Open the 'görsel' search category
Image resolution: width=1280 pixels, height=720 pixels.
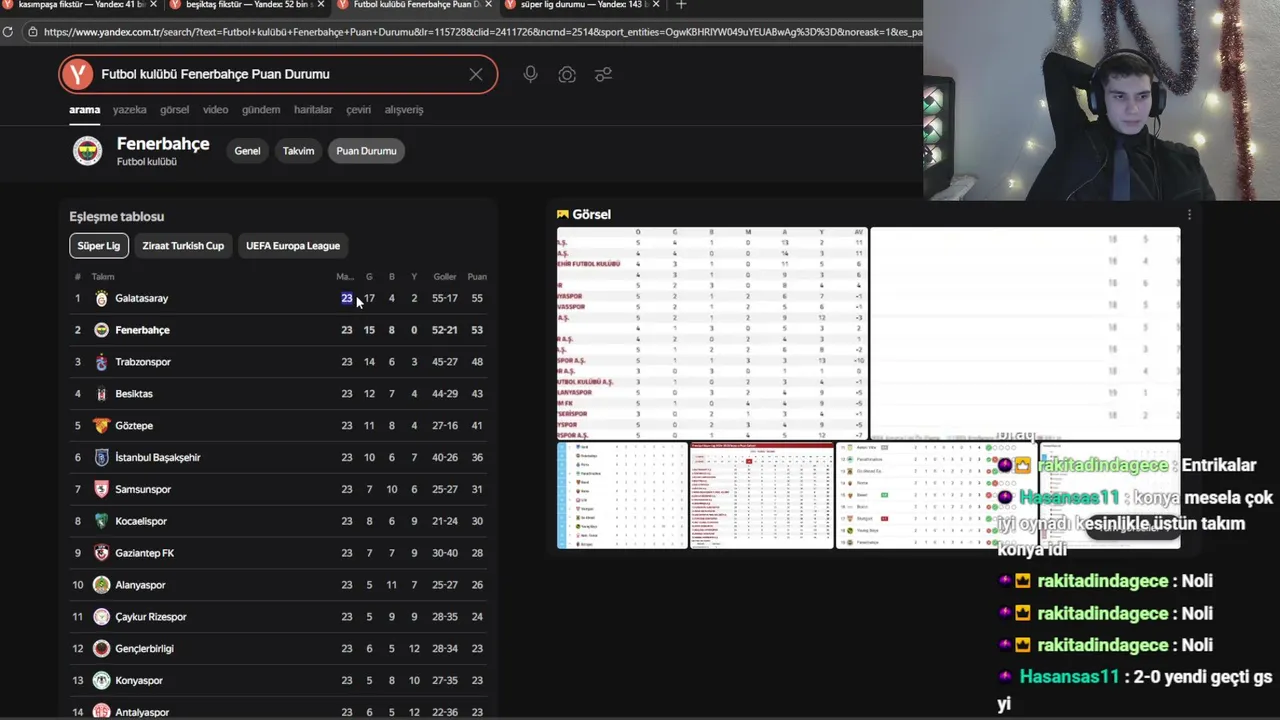coord(174,110)
